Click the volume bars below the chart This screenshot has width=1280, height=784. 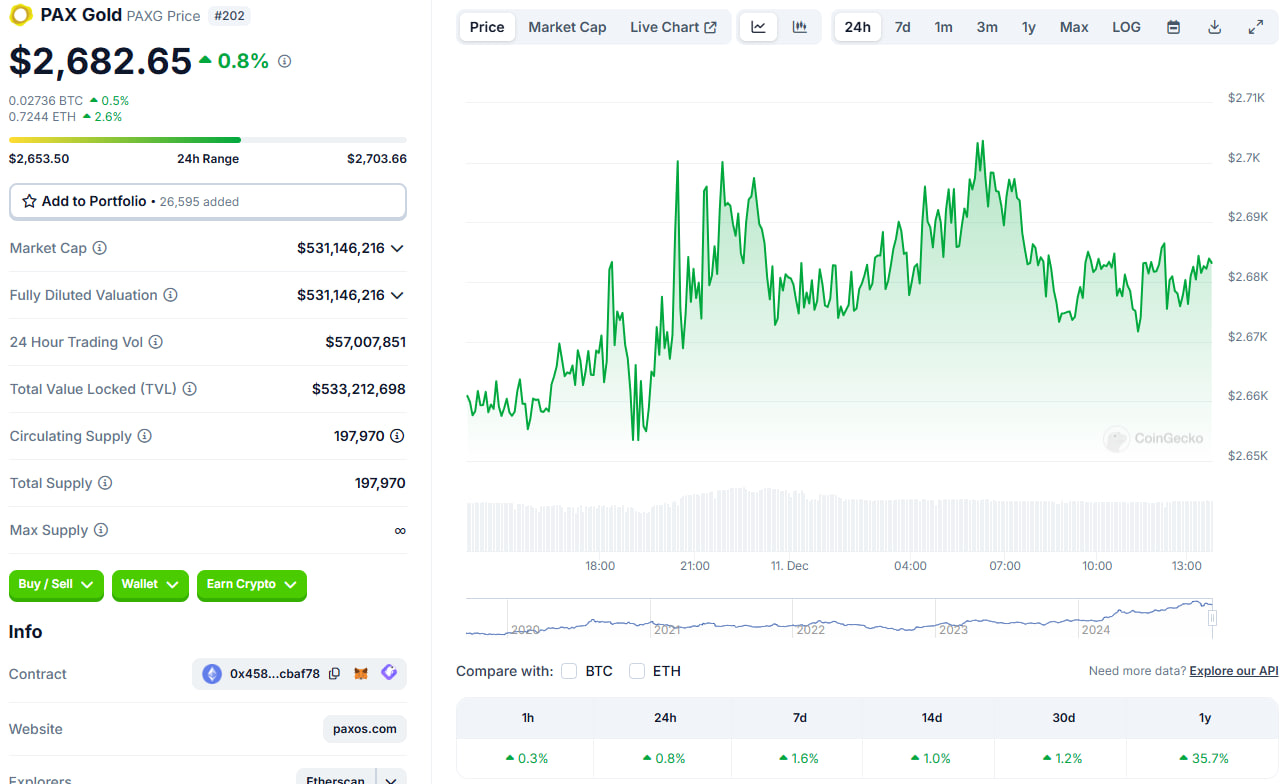(839, 520)
